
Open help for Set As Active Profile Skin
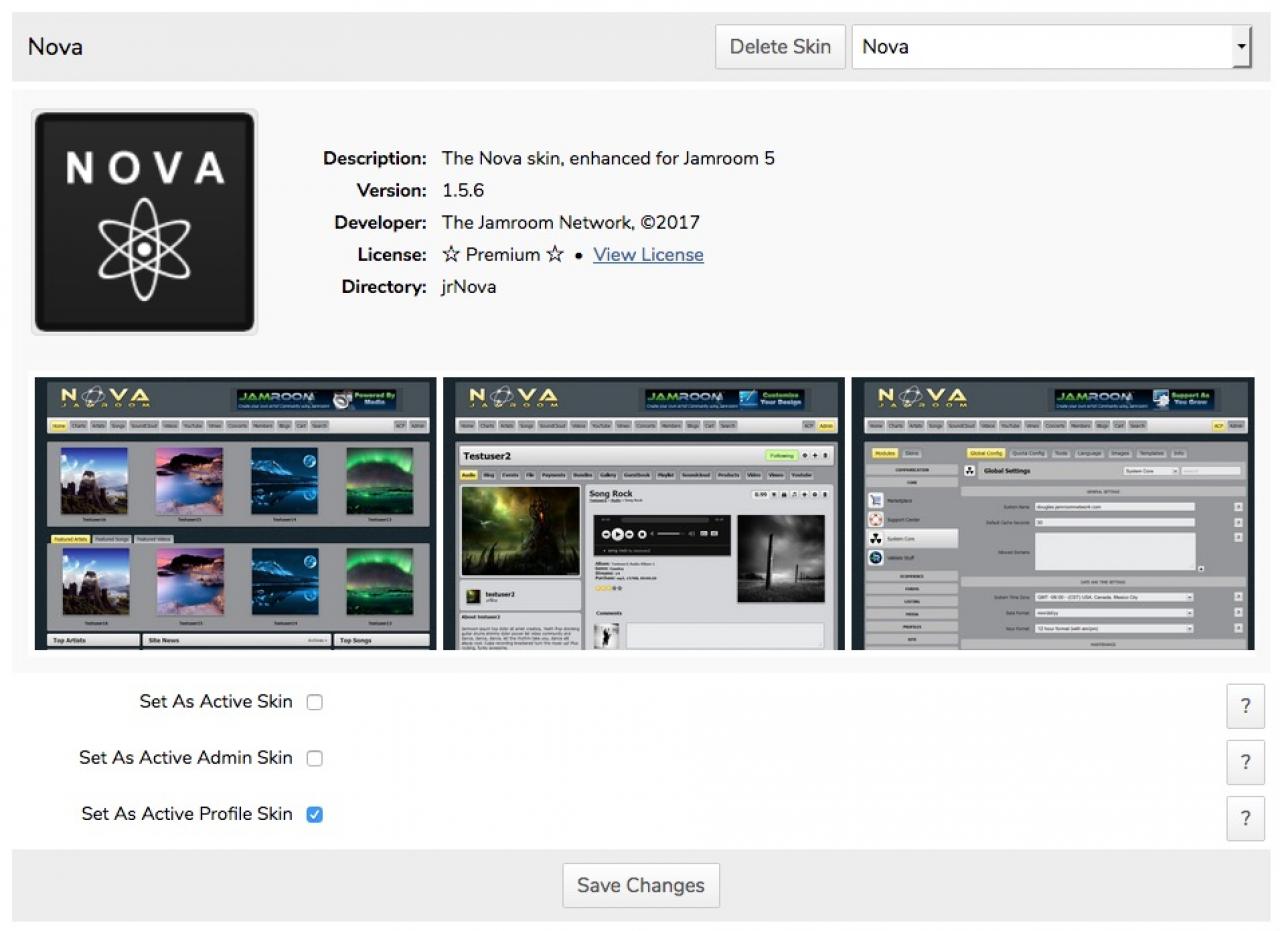(1245, 818)
